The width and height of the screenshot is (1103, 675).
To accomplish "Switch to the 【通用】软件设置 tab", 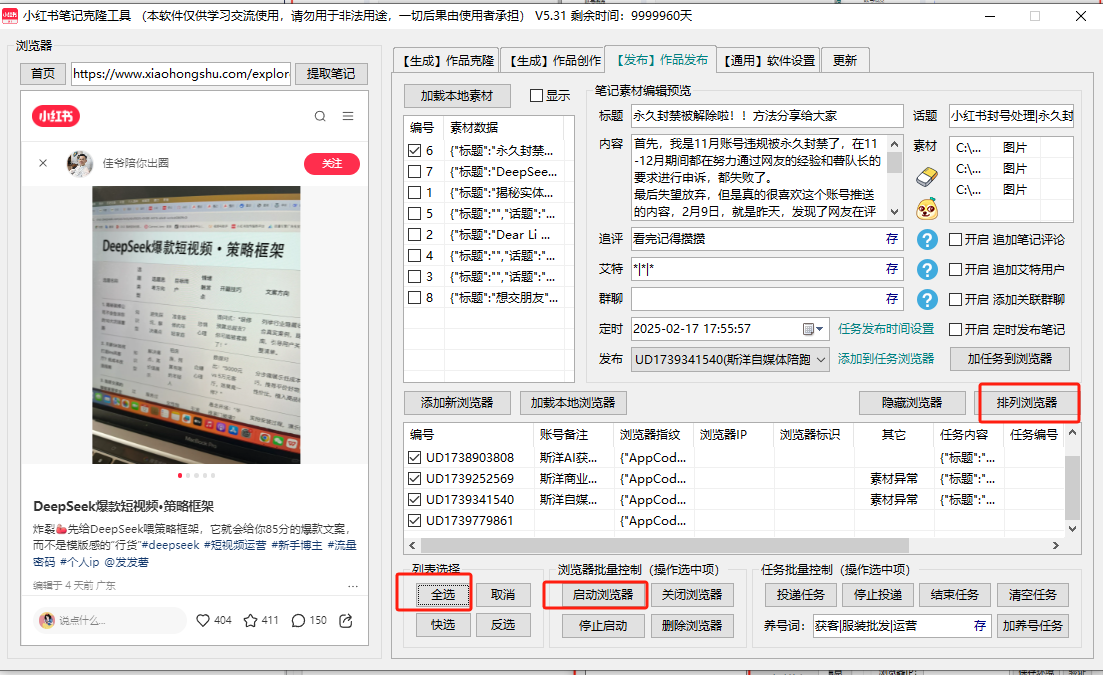I will pos(768,60).
